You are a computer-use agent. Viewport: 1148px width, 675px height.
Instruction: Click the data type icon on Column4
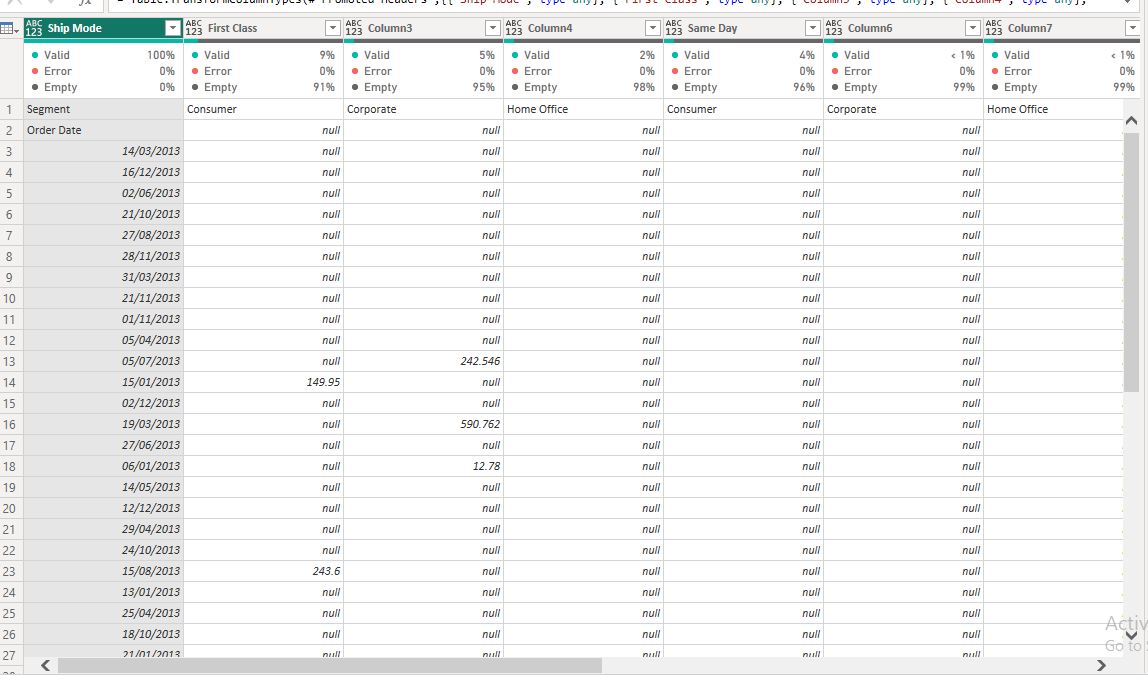pyautogui.click(x=513, y=27)
